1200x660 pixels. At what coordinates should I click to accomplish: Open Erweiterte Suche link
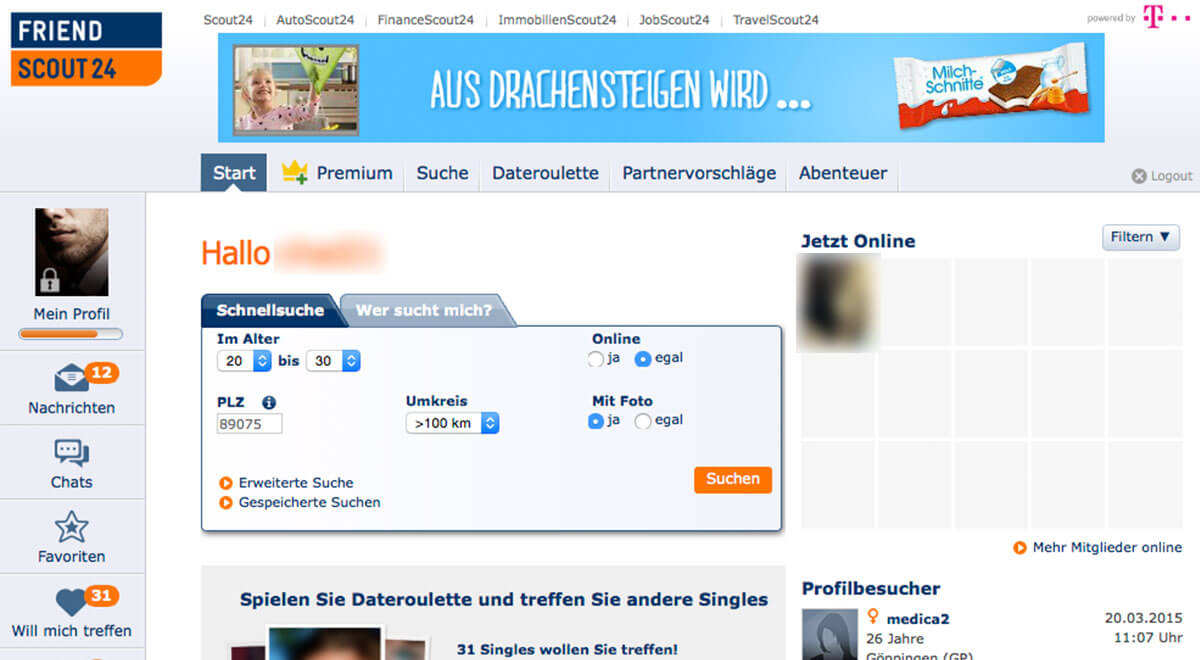pyautogui.click(x=296, y=483)
